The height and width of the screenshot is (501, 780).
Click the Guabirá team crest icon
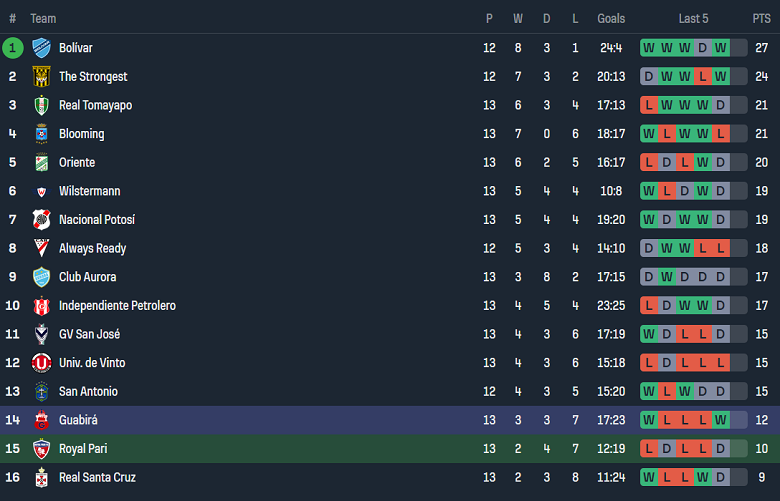(x=41, y=420)
